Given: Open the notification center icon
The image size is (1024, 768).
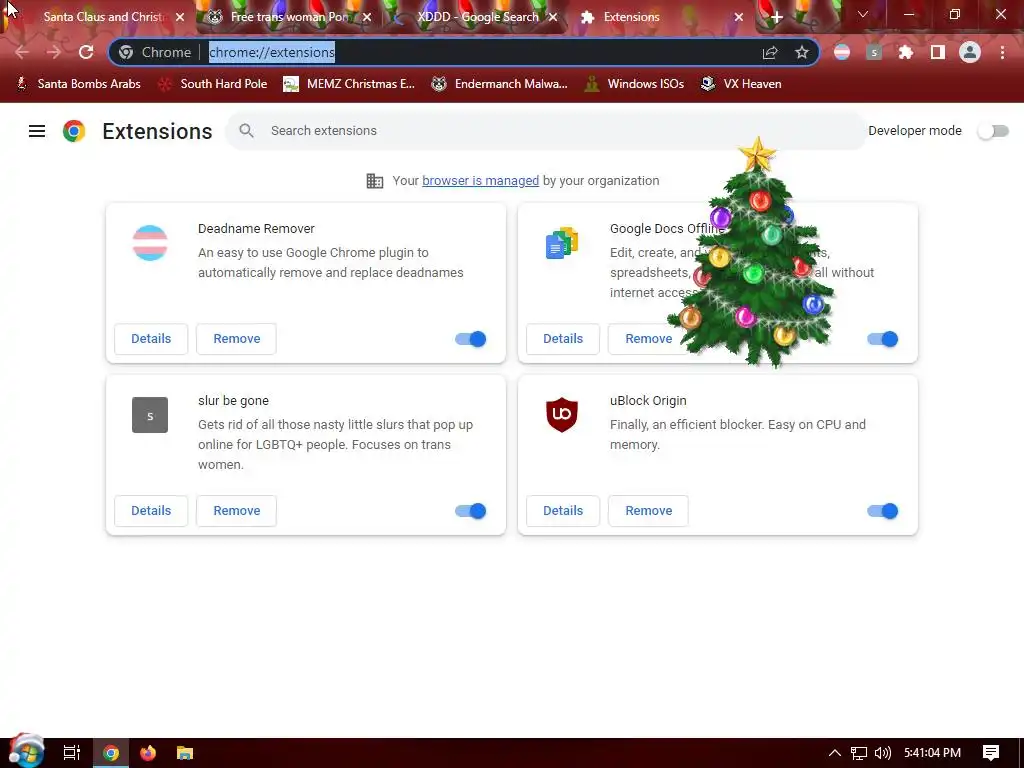Looking at the screenshot, I should point(991,753).
